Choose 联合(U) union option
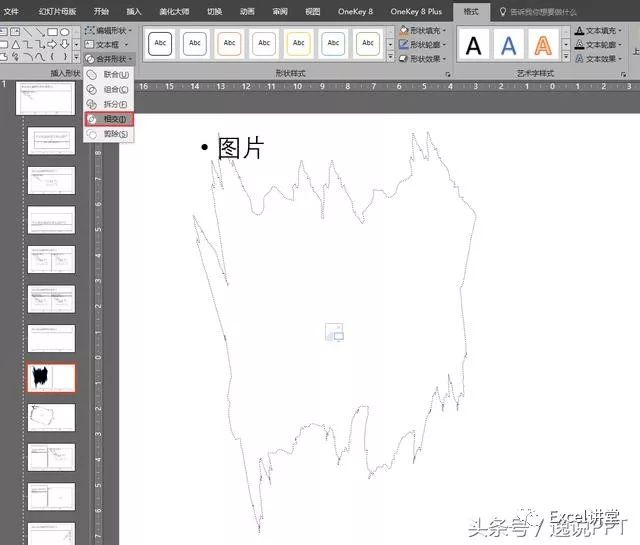640x545 pixels. 109,74
